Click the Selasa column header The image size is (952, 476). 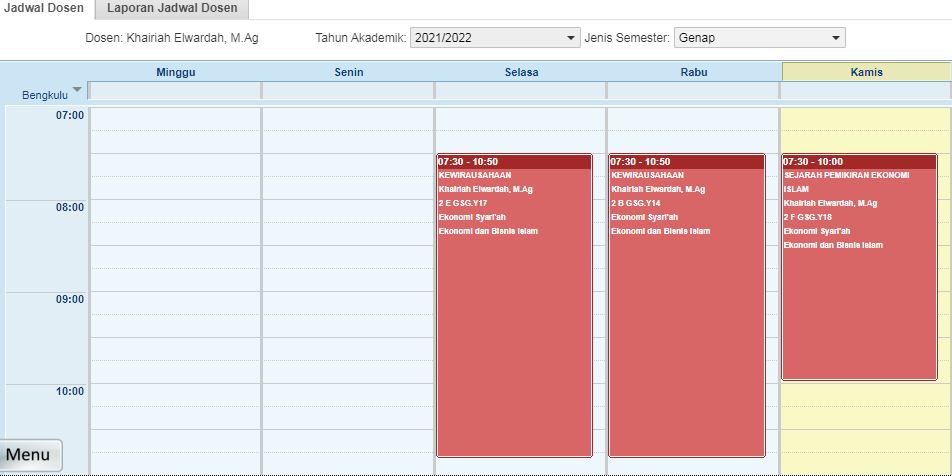[521, 72]
